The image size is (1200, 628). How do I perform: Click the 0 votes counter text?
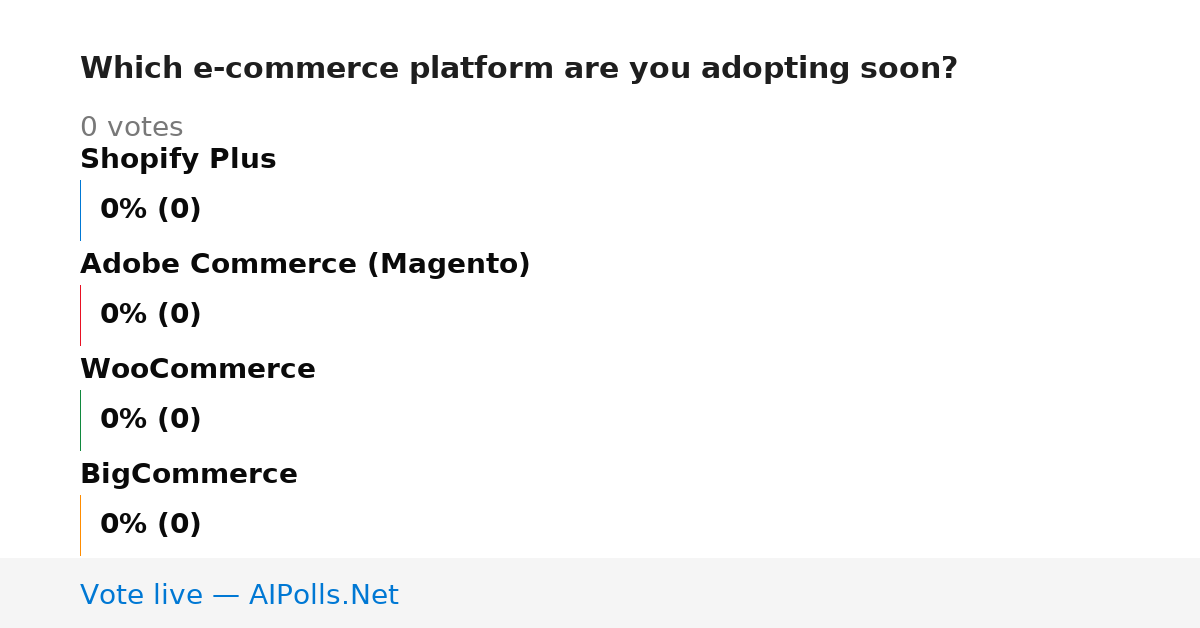coord(132,127)
